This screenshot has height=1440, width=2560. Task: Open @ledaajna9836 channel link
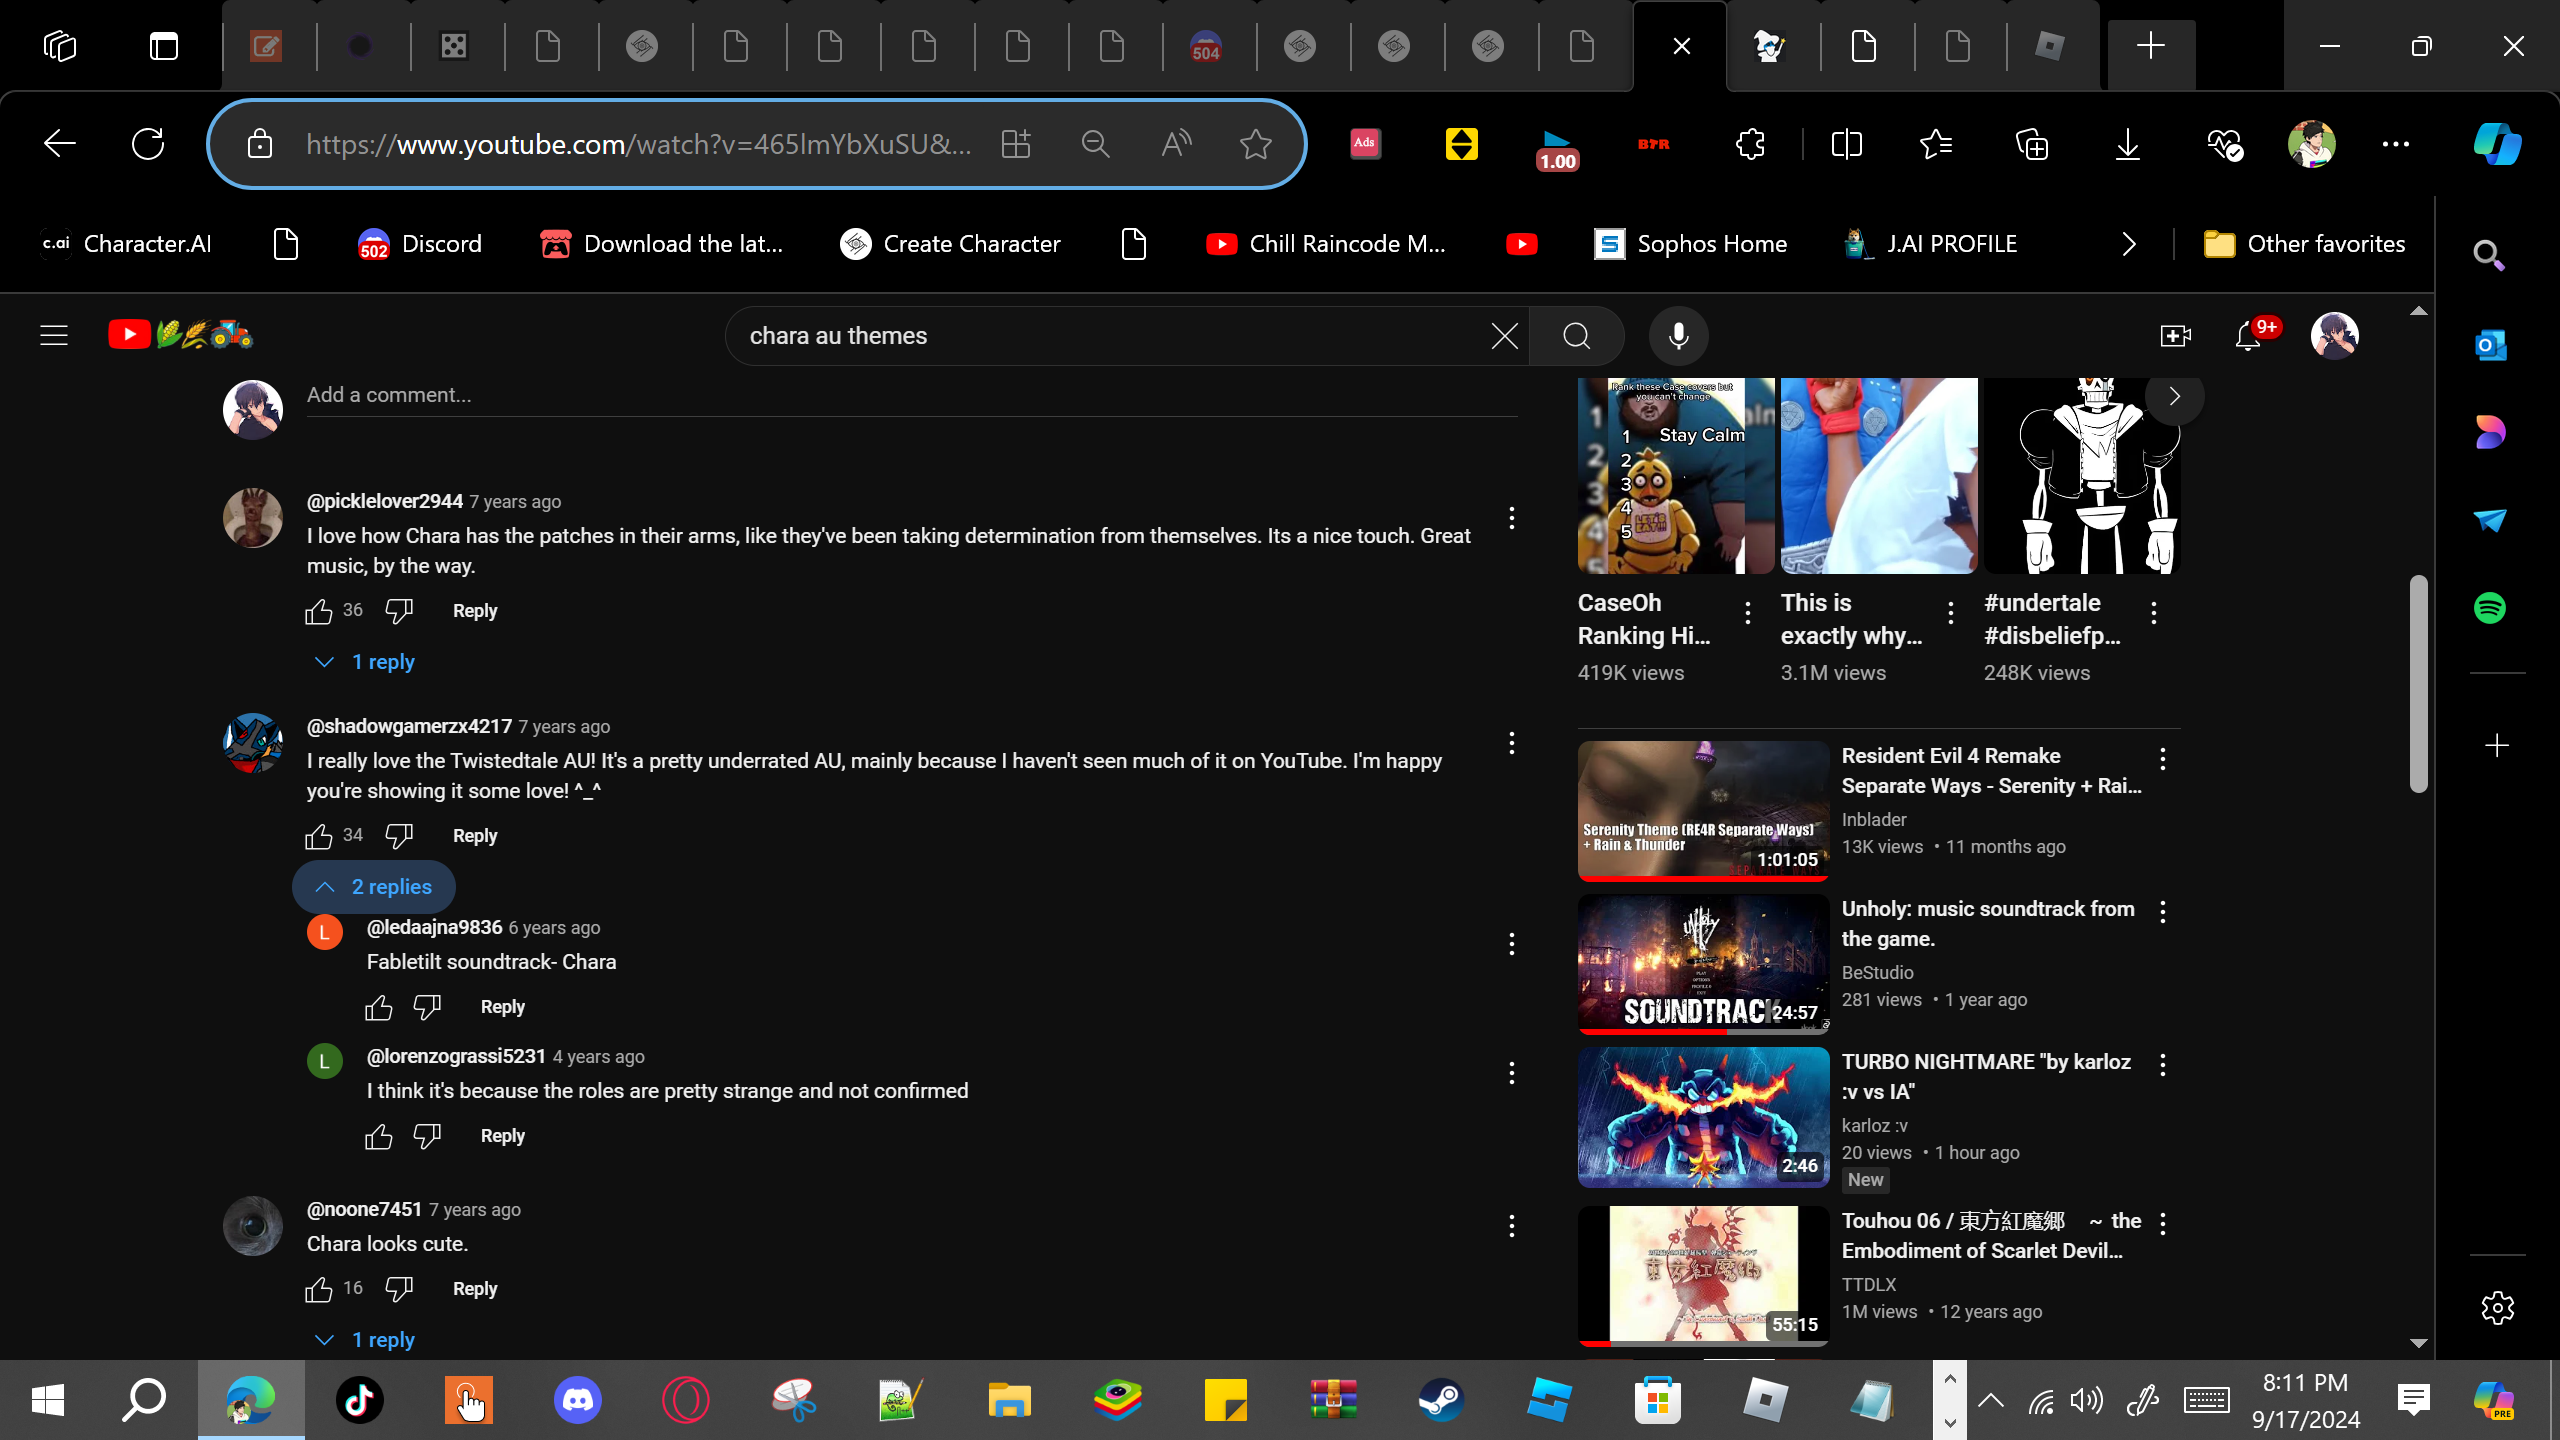(434, 927)
